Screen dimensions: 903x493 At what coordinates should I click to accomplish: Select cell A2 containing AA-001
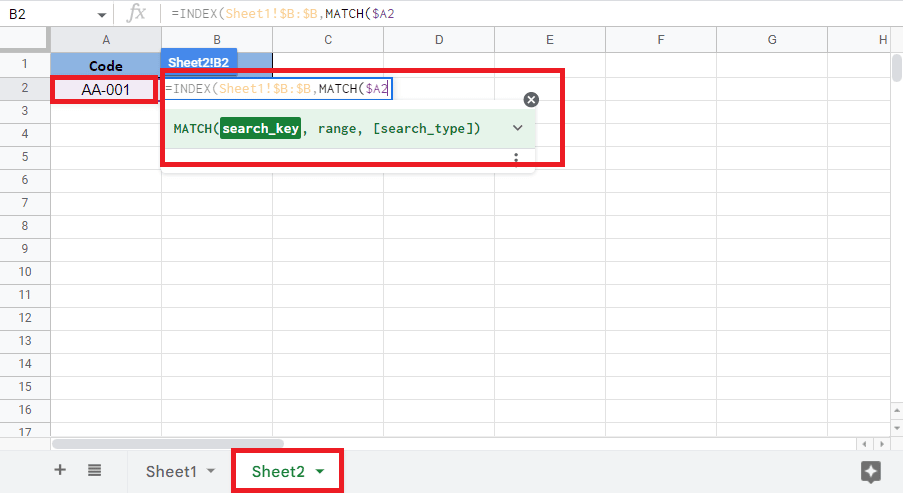(105, 89)
